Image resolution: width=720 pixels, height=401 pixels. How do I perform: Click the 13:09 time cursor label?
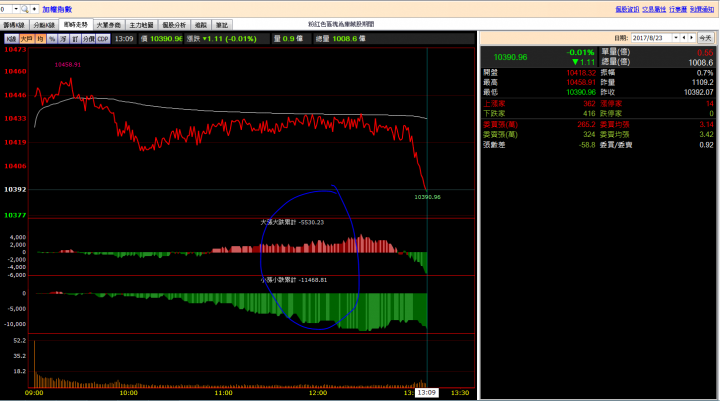(x=427, y=393)
